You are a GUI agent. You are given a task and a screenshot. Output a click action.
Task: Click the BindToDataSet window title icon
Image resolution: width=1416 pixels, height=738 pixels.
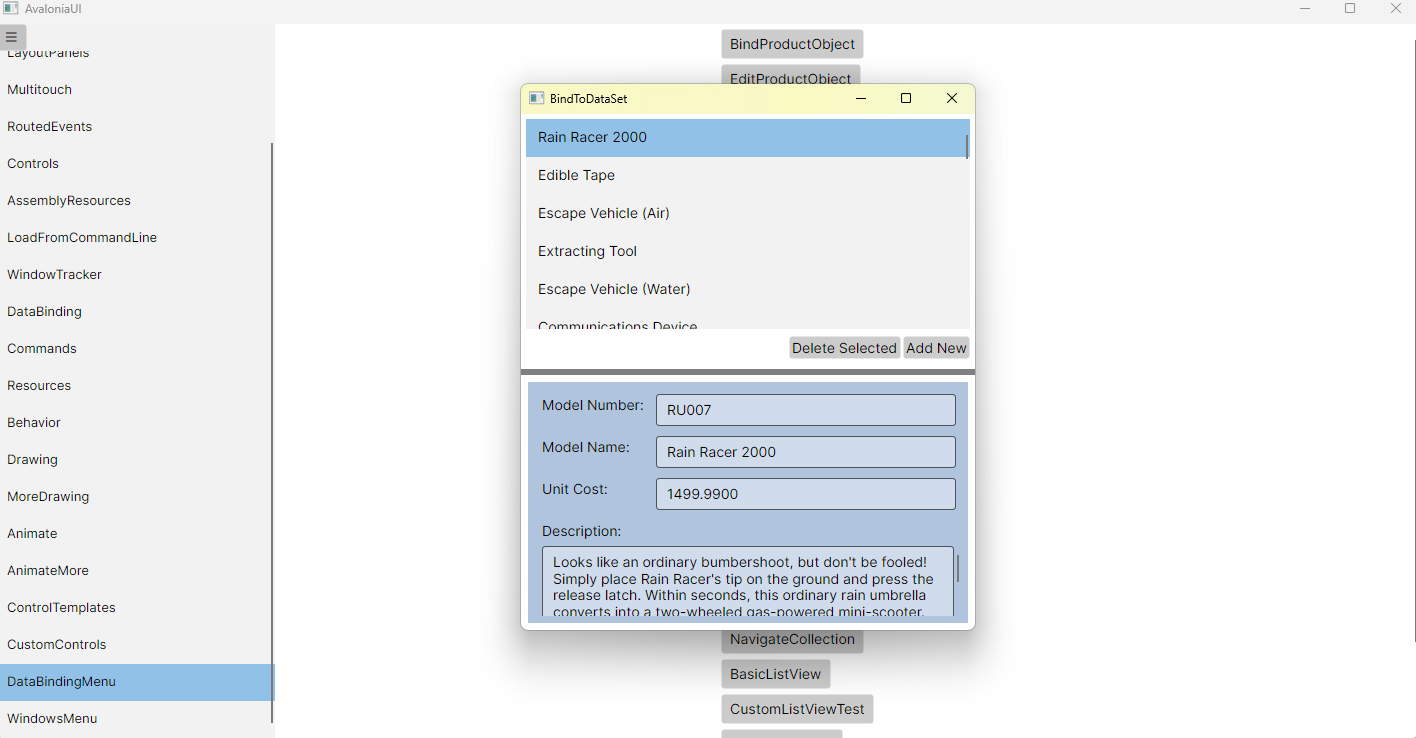pos(536,98)
